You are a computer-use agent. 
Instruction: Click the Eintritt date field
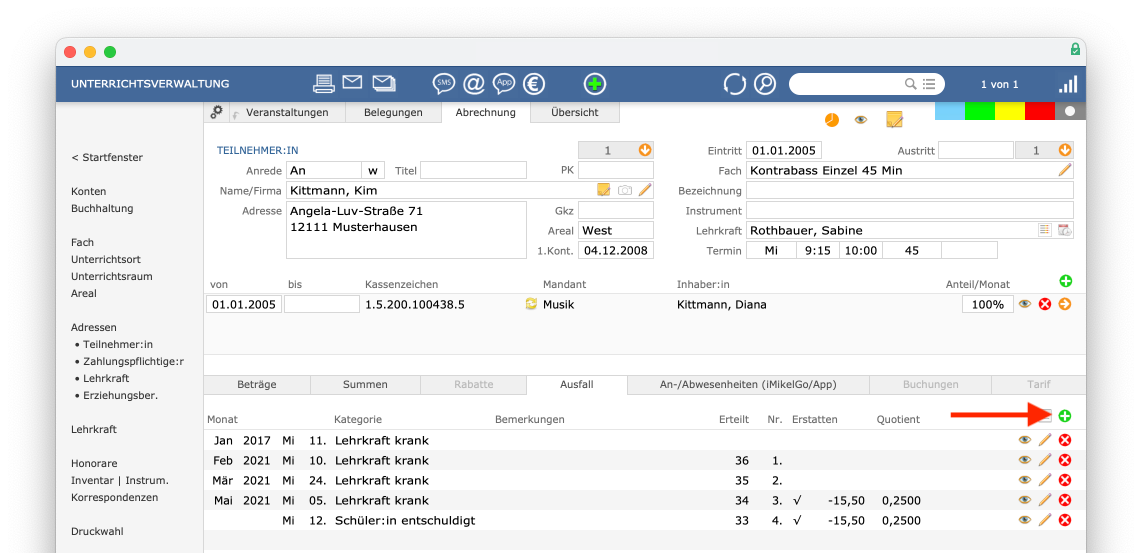coord(784,150)
